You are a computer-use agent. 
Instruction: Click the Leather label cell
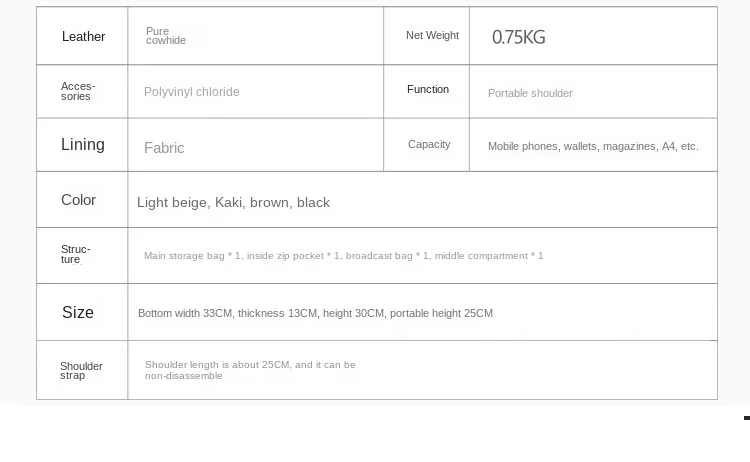tap(83, 37)
